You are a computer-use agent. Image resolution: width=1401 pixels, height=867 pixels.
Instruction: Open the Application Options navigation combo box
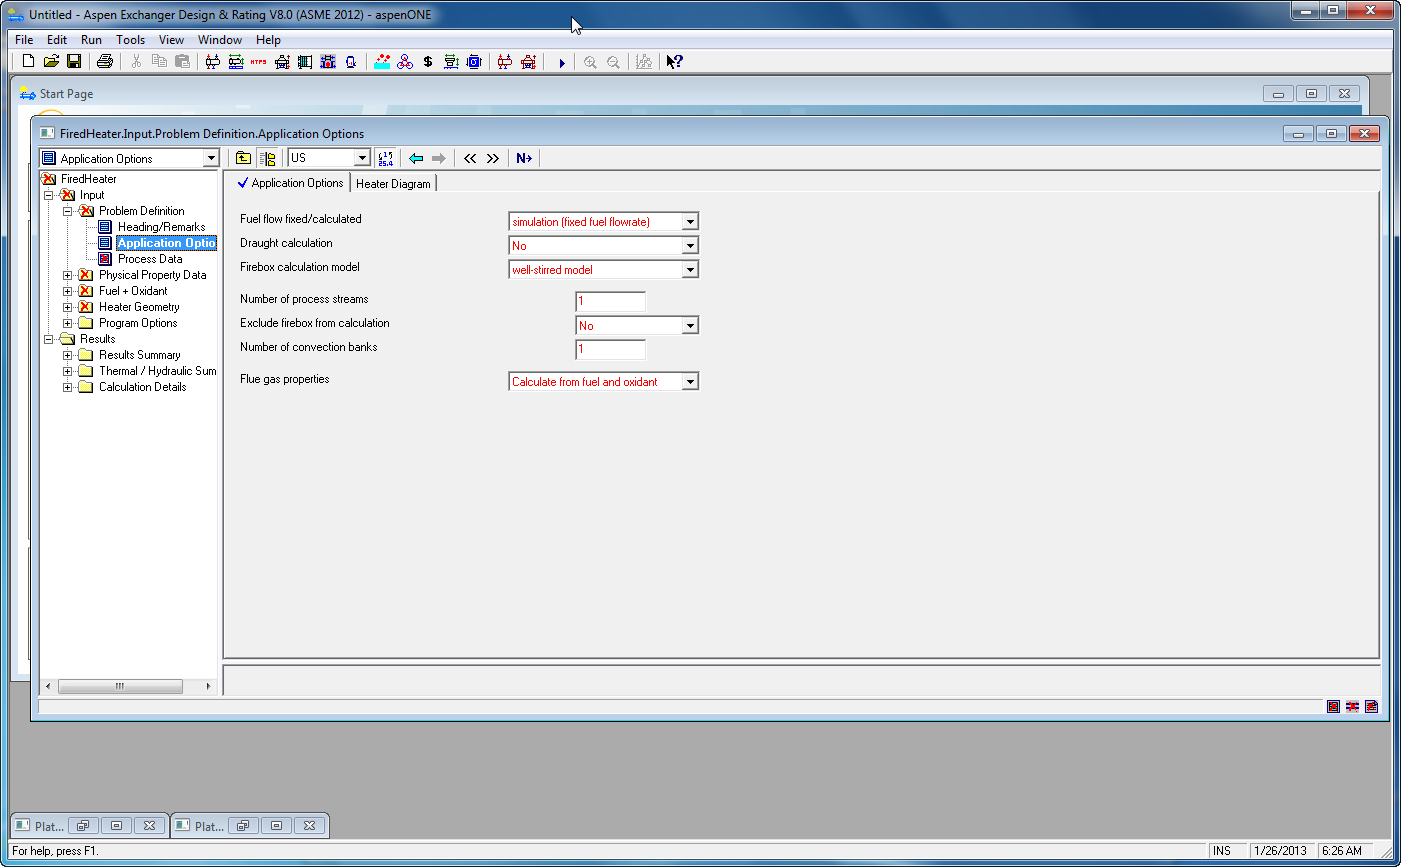[211, 158]
